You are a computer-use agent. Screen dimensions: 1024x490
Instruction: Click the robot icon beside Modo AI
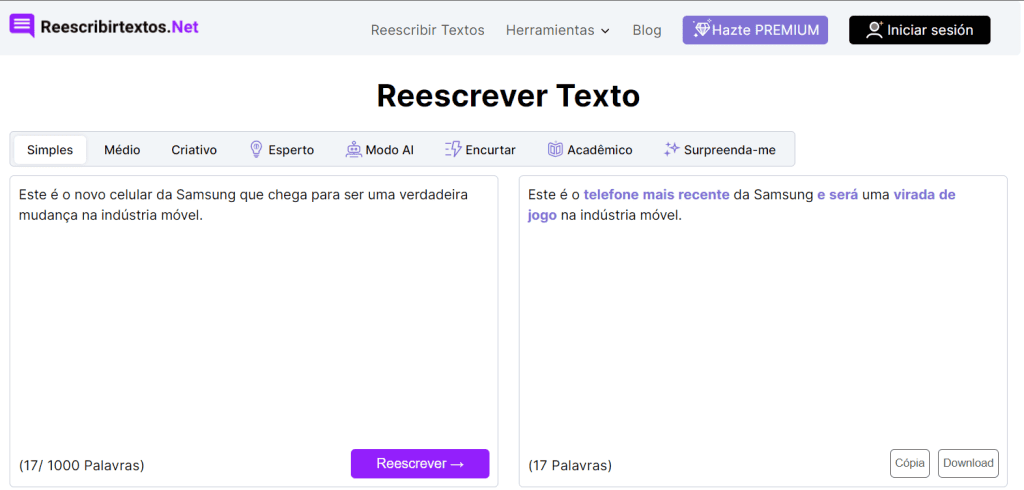coord(353,150)
